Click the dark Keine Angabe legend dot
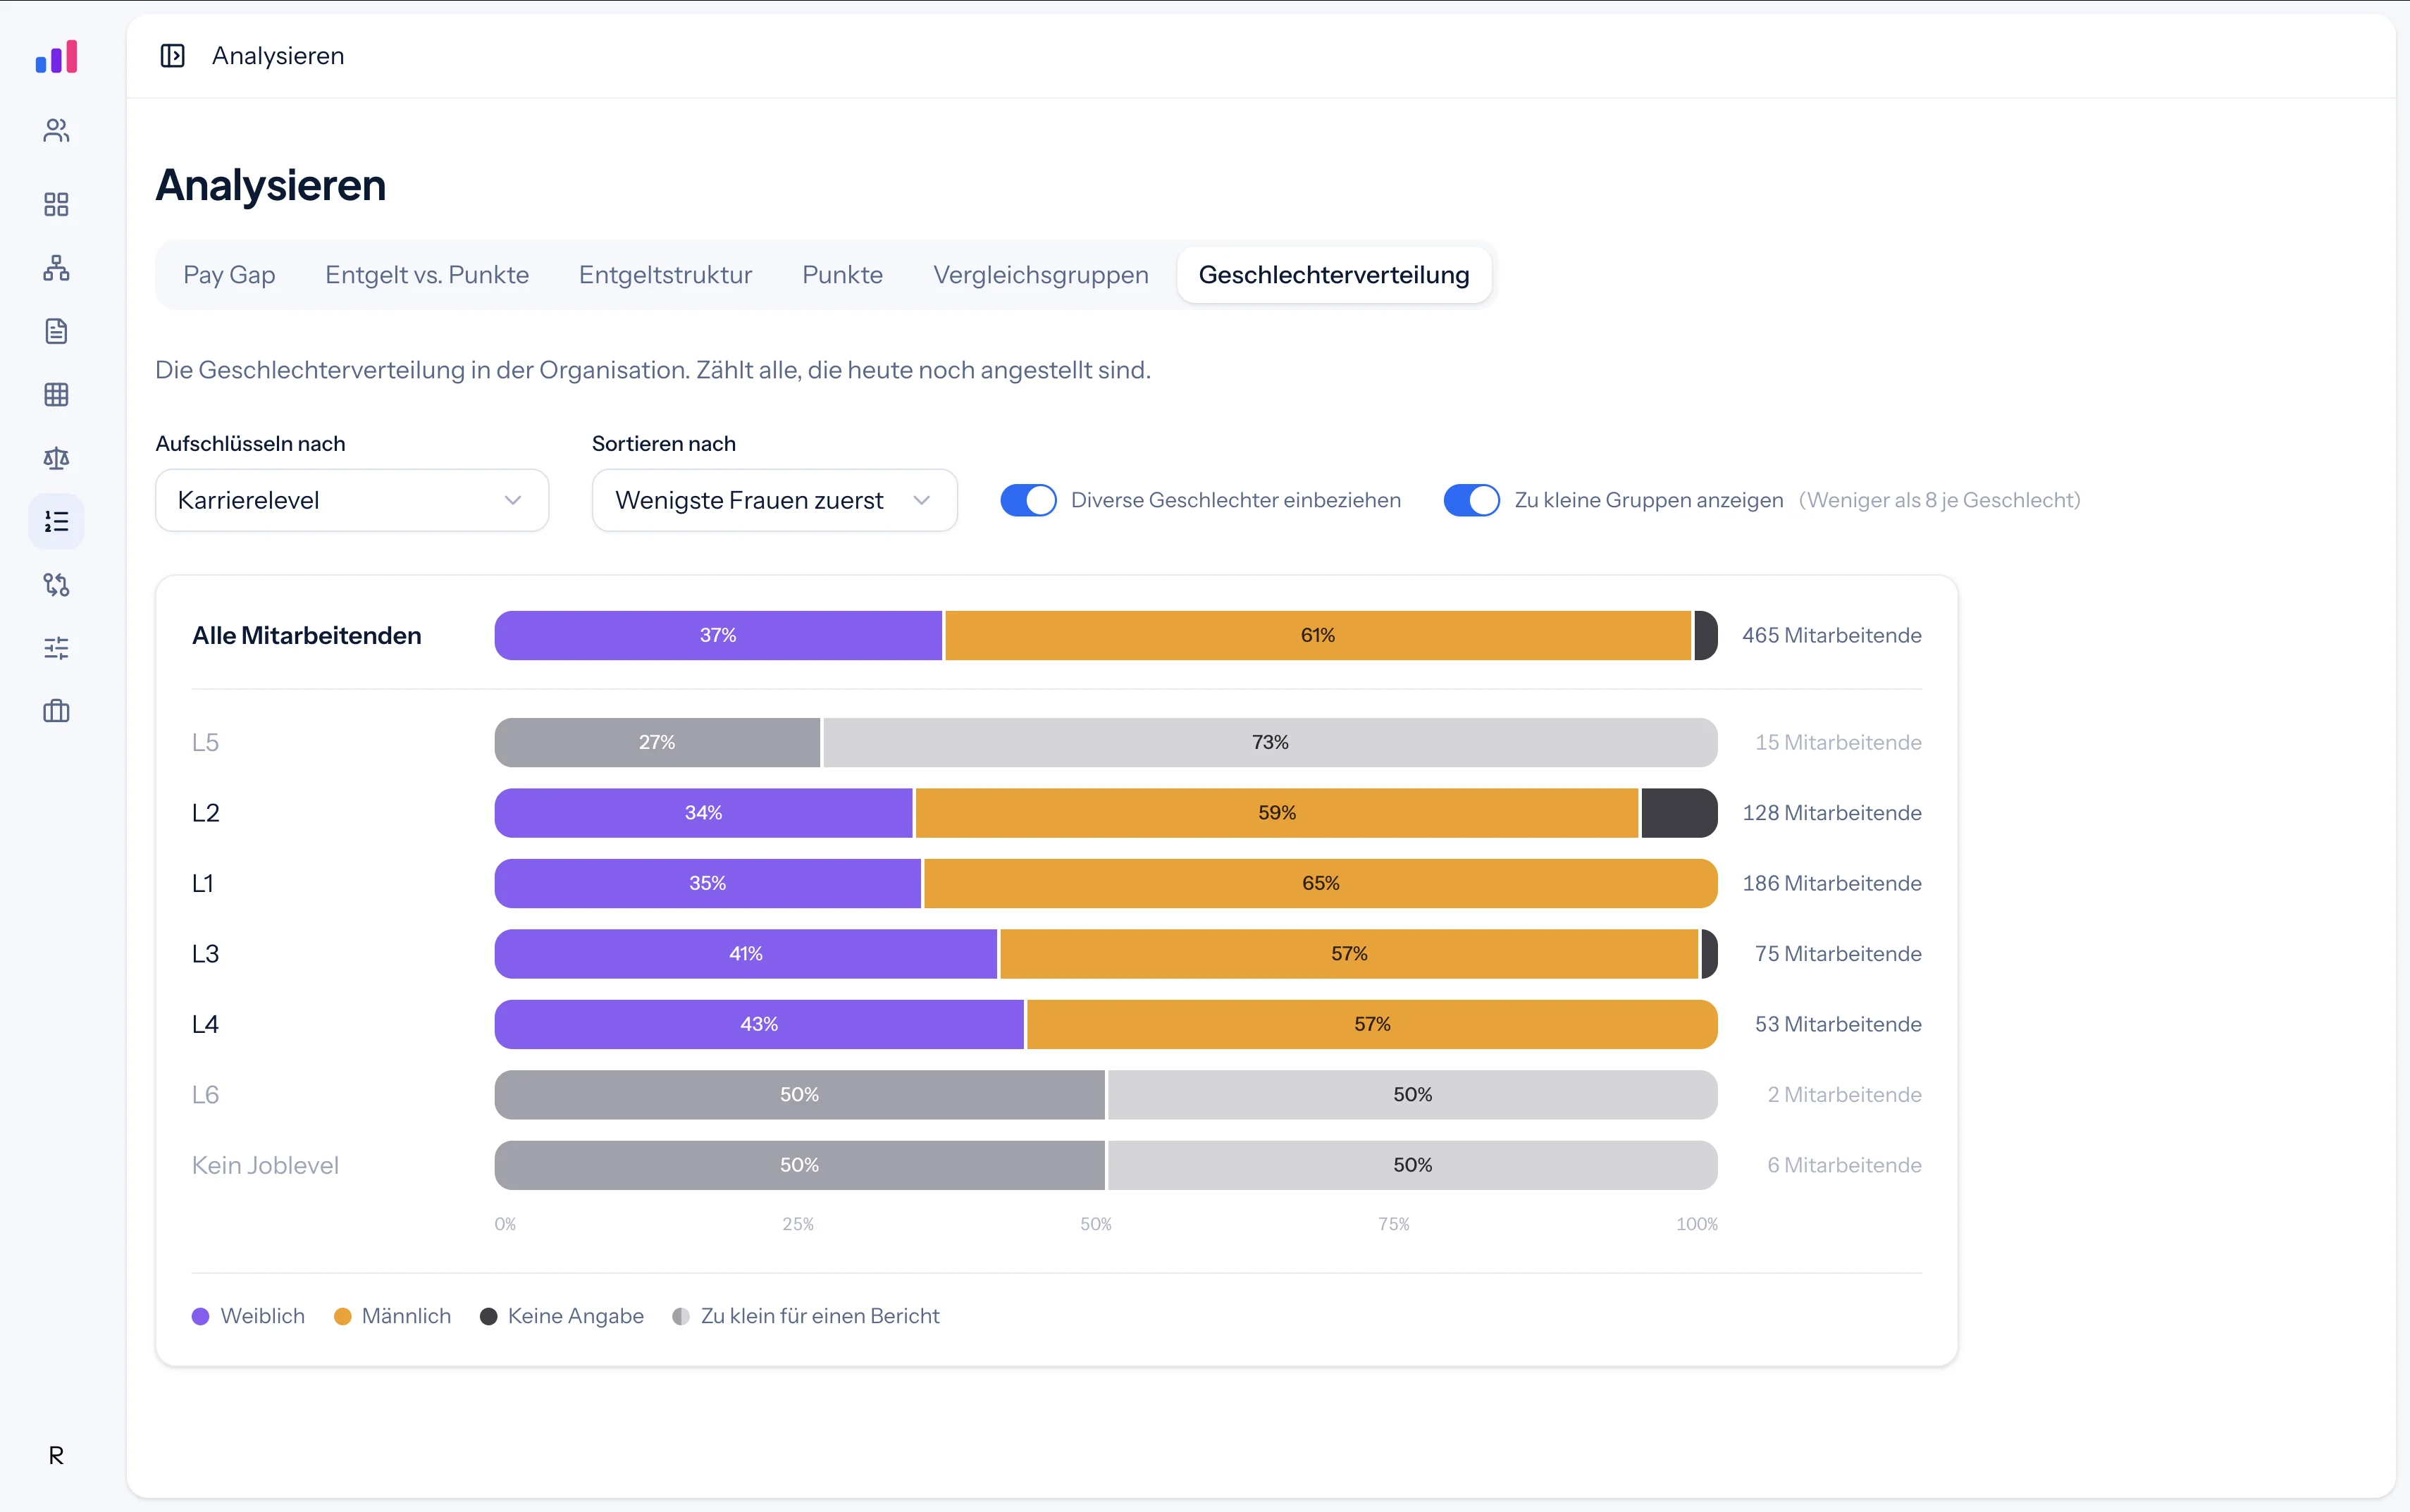The height and width of the screenshot is (1512, 2410). [488, 1317]
